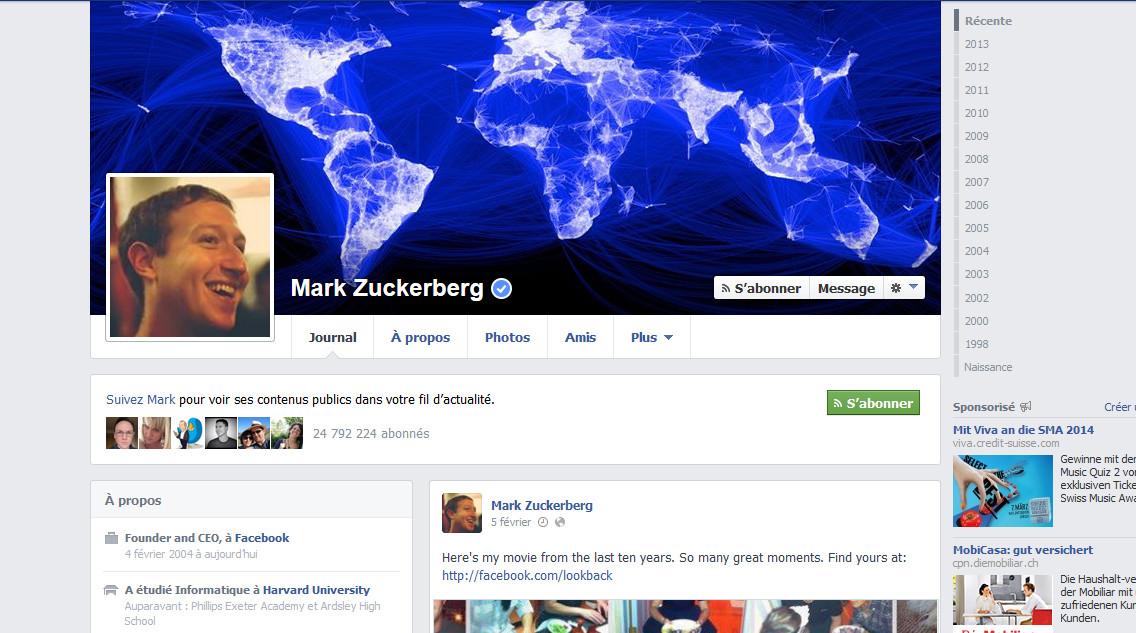This screenshot has width=1136, height=633.
Task: Open the Photos tab
Action: [x=507, y=338]
